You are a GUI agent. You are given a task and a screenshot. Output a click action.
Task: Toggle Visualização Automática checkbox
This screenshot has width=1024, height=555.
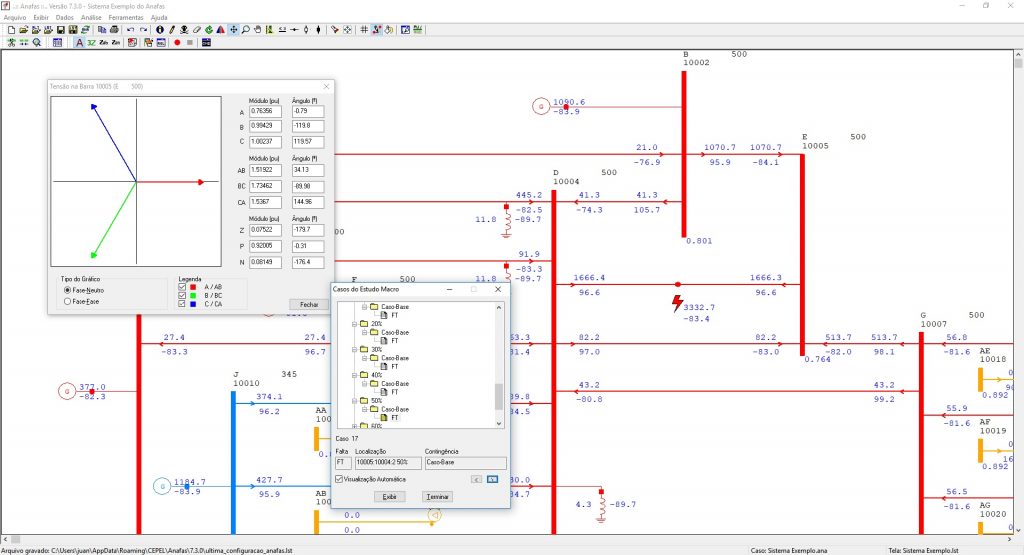[340, 479]
